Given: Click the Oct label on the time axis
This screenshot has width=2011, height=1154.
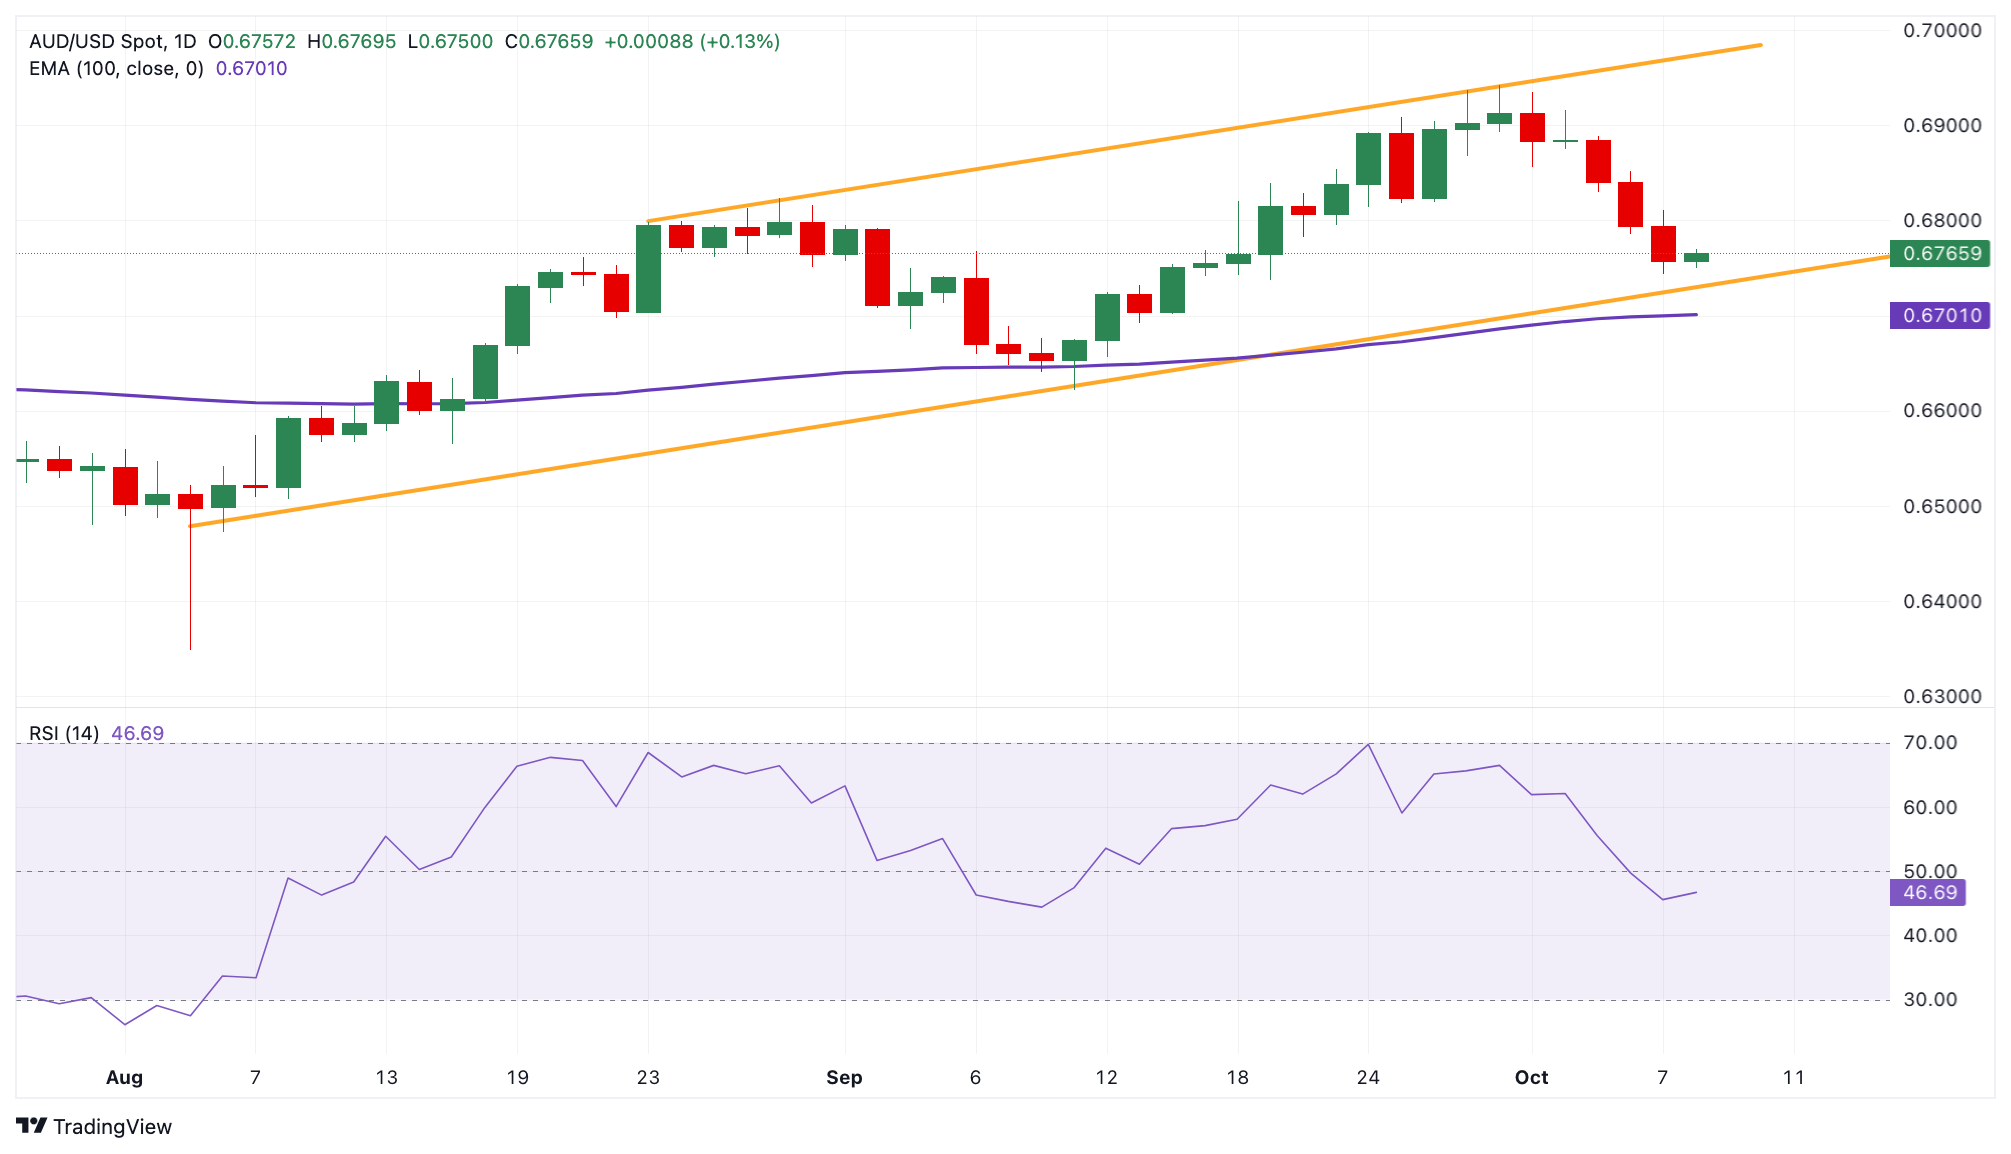Looking at the screenshot, I should click(1531, 1078).
